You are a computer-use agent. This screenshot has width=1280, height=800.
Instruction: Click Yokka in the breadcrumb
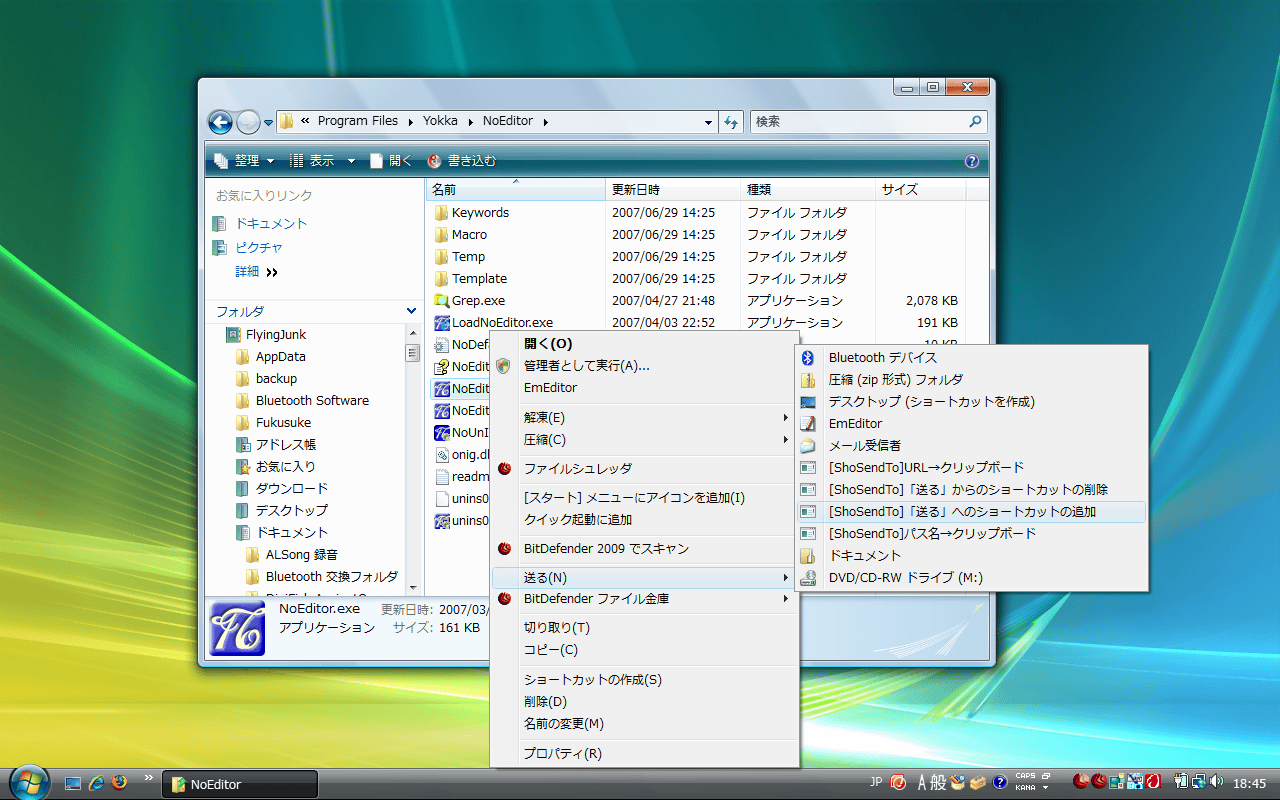(x=440, y=121)
